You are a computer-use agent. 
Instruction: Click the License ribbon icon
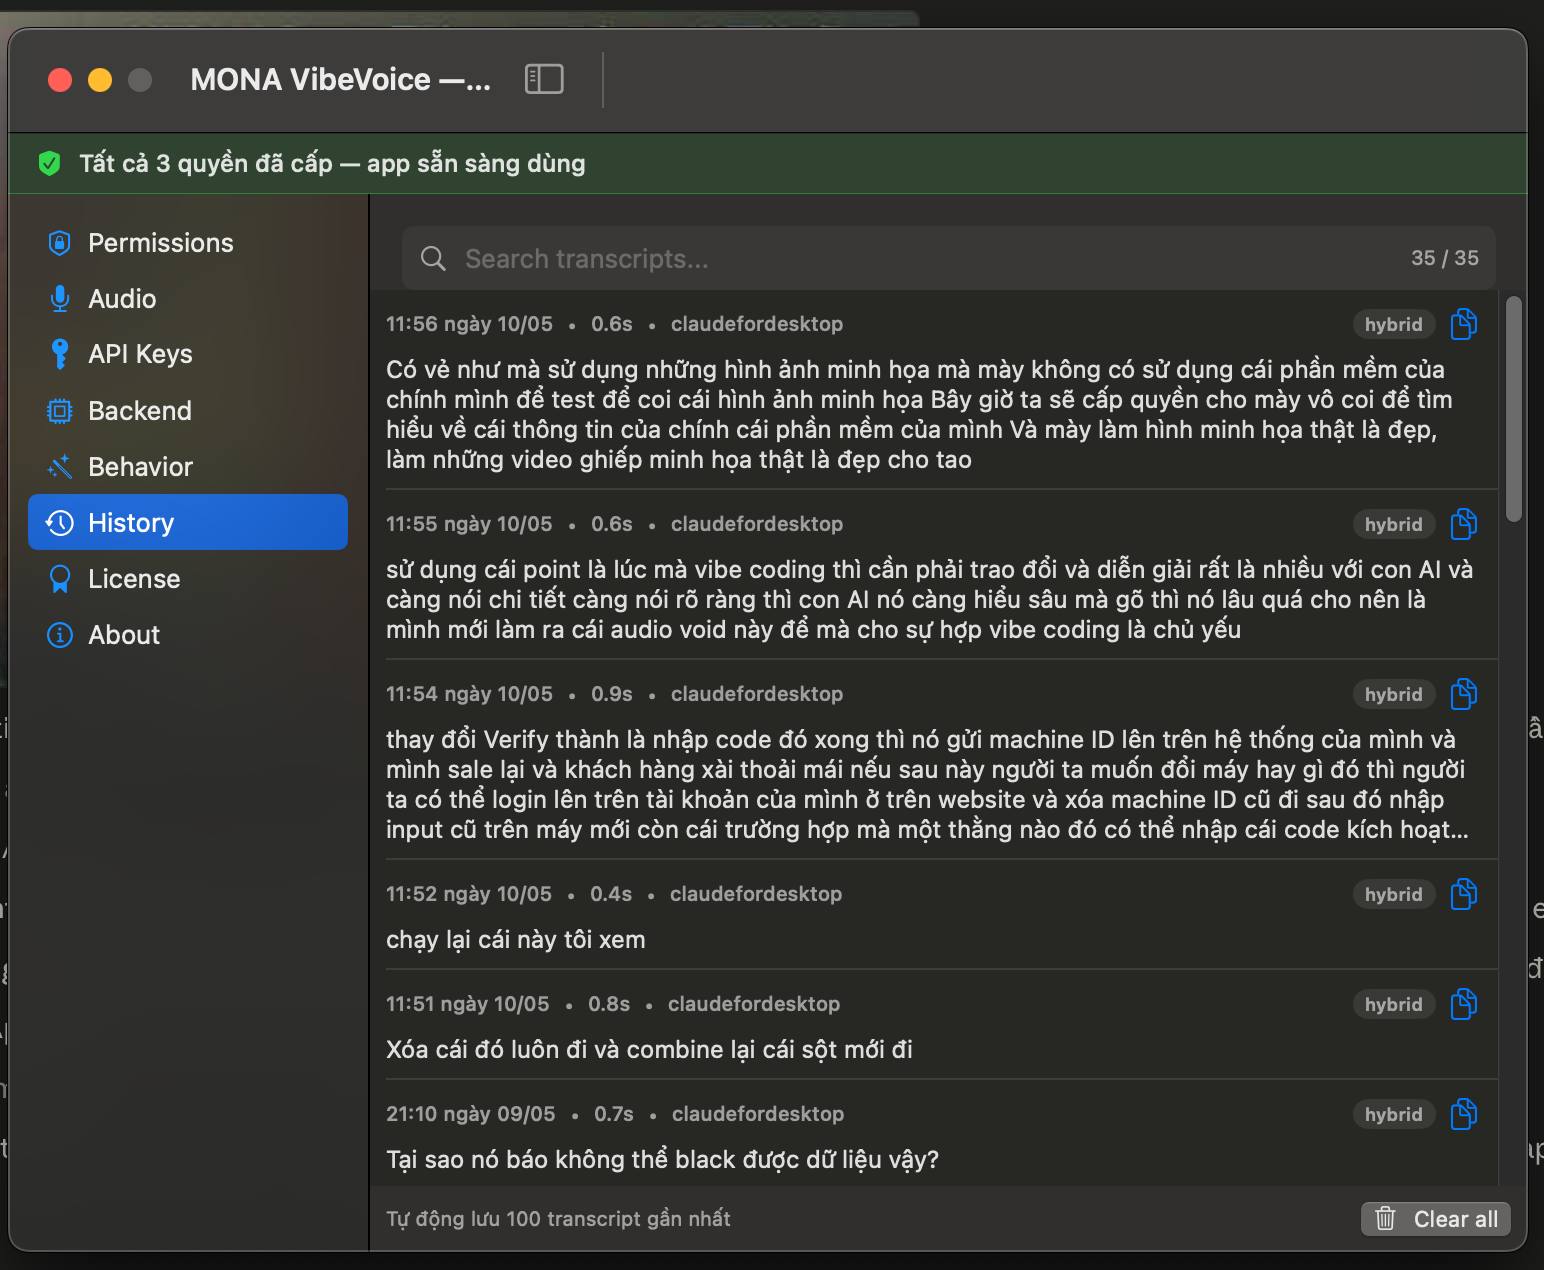tap(60, 579)
